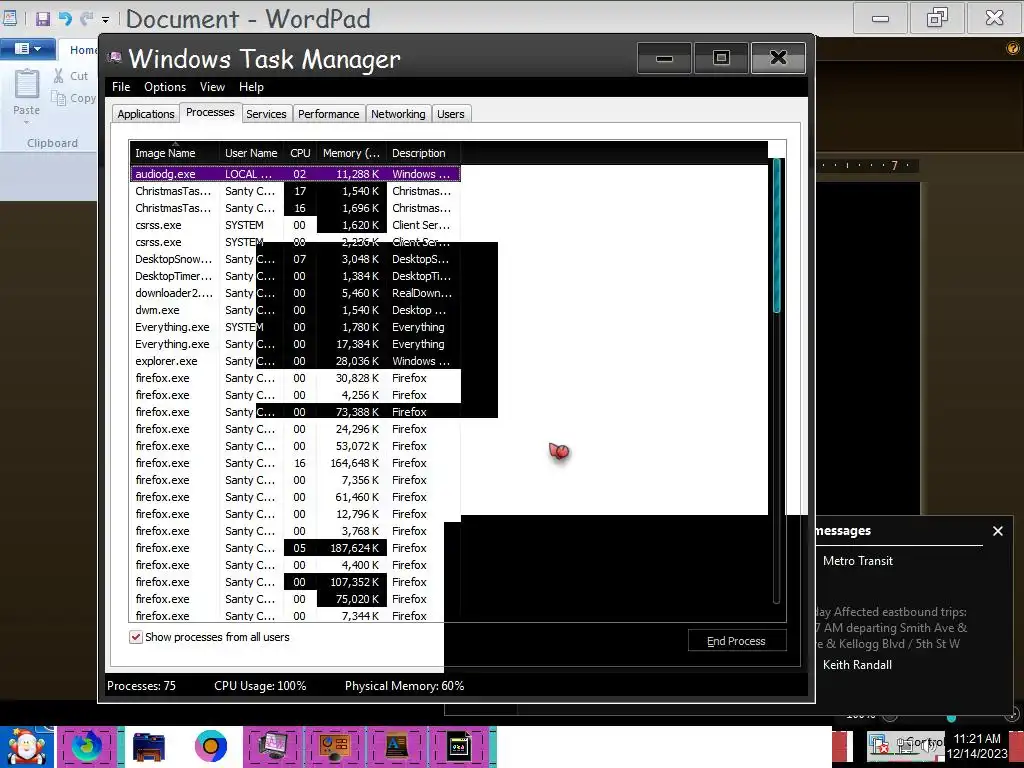Select the Processes tab

[x=210, y=112]
